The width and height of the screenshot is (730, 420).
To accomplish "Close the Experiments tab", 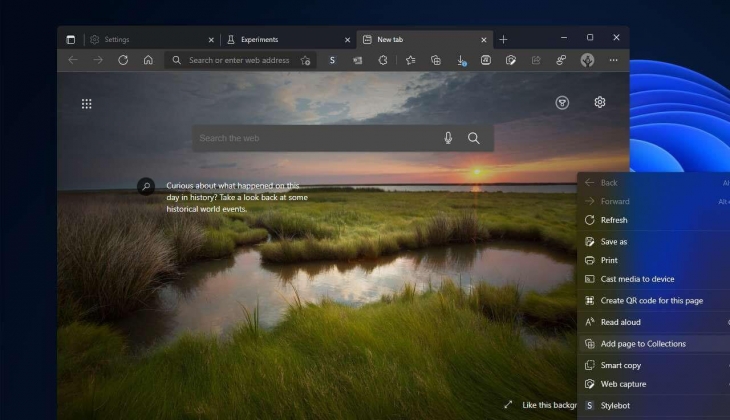I will (x=347, y=40).
